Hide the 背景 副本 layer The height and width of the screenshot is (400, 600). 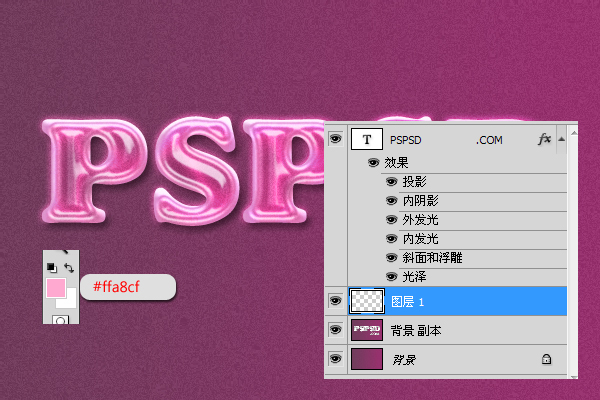pos(336,330)
